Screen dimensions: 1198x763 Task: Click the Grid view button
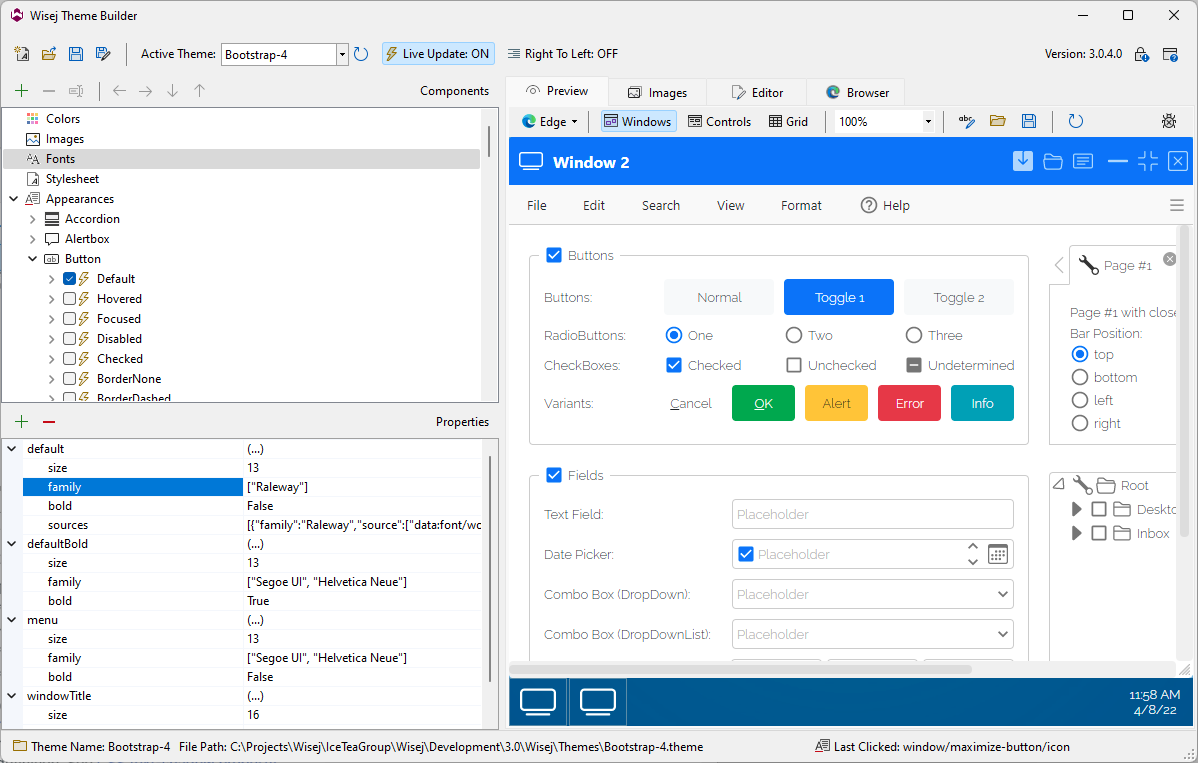788,121
